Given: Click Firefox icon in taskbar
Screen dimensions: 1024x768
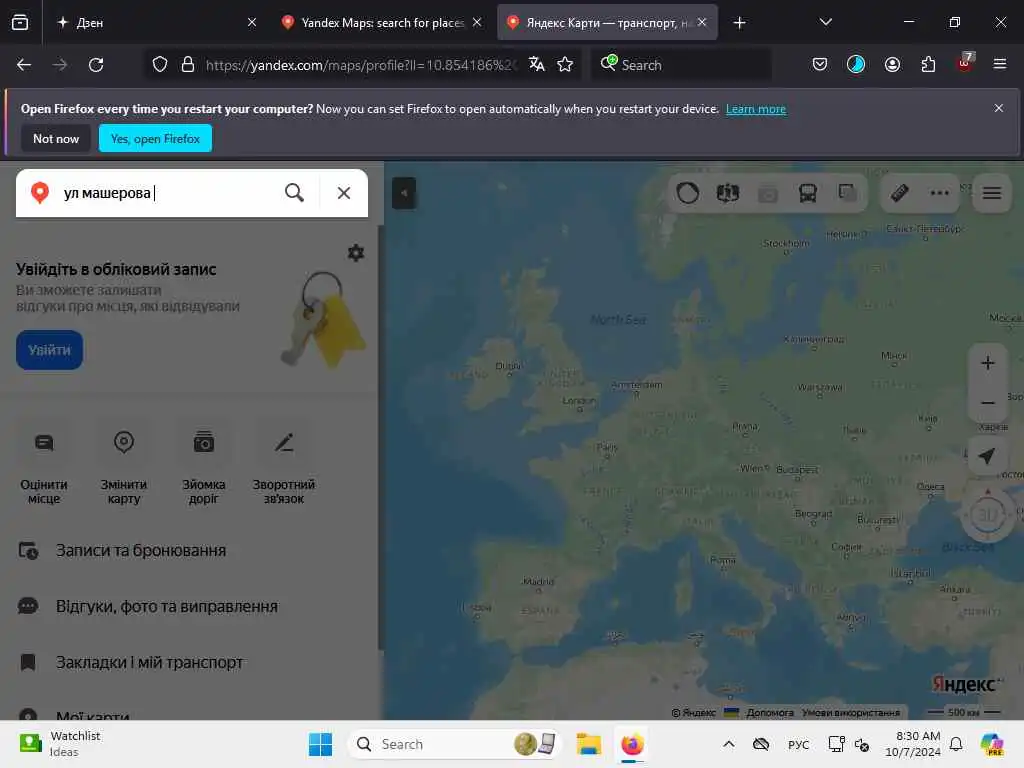Looking at the screenshot, I should (x=632, y=744).
